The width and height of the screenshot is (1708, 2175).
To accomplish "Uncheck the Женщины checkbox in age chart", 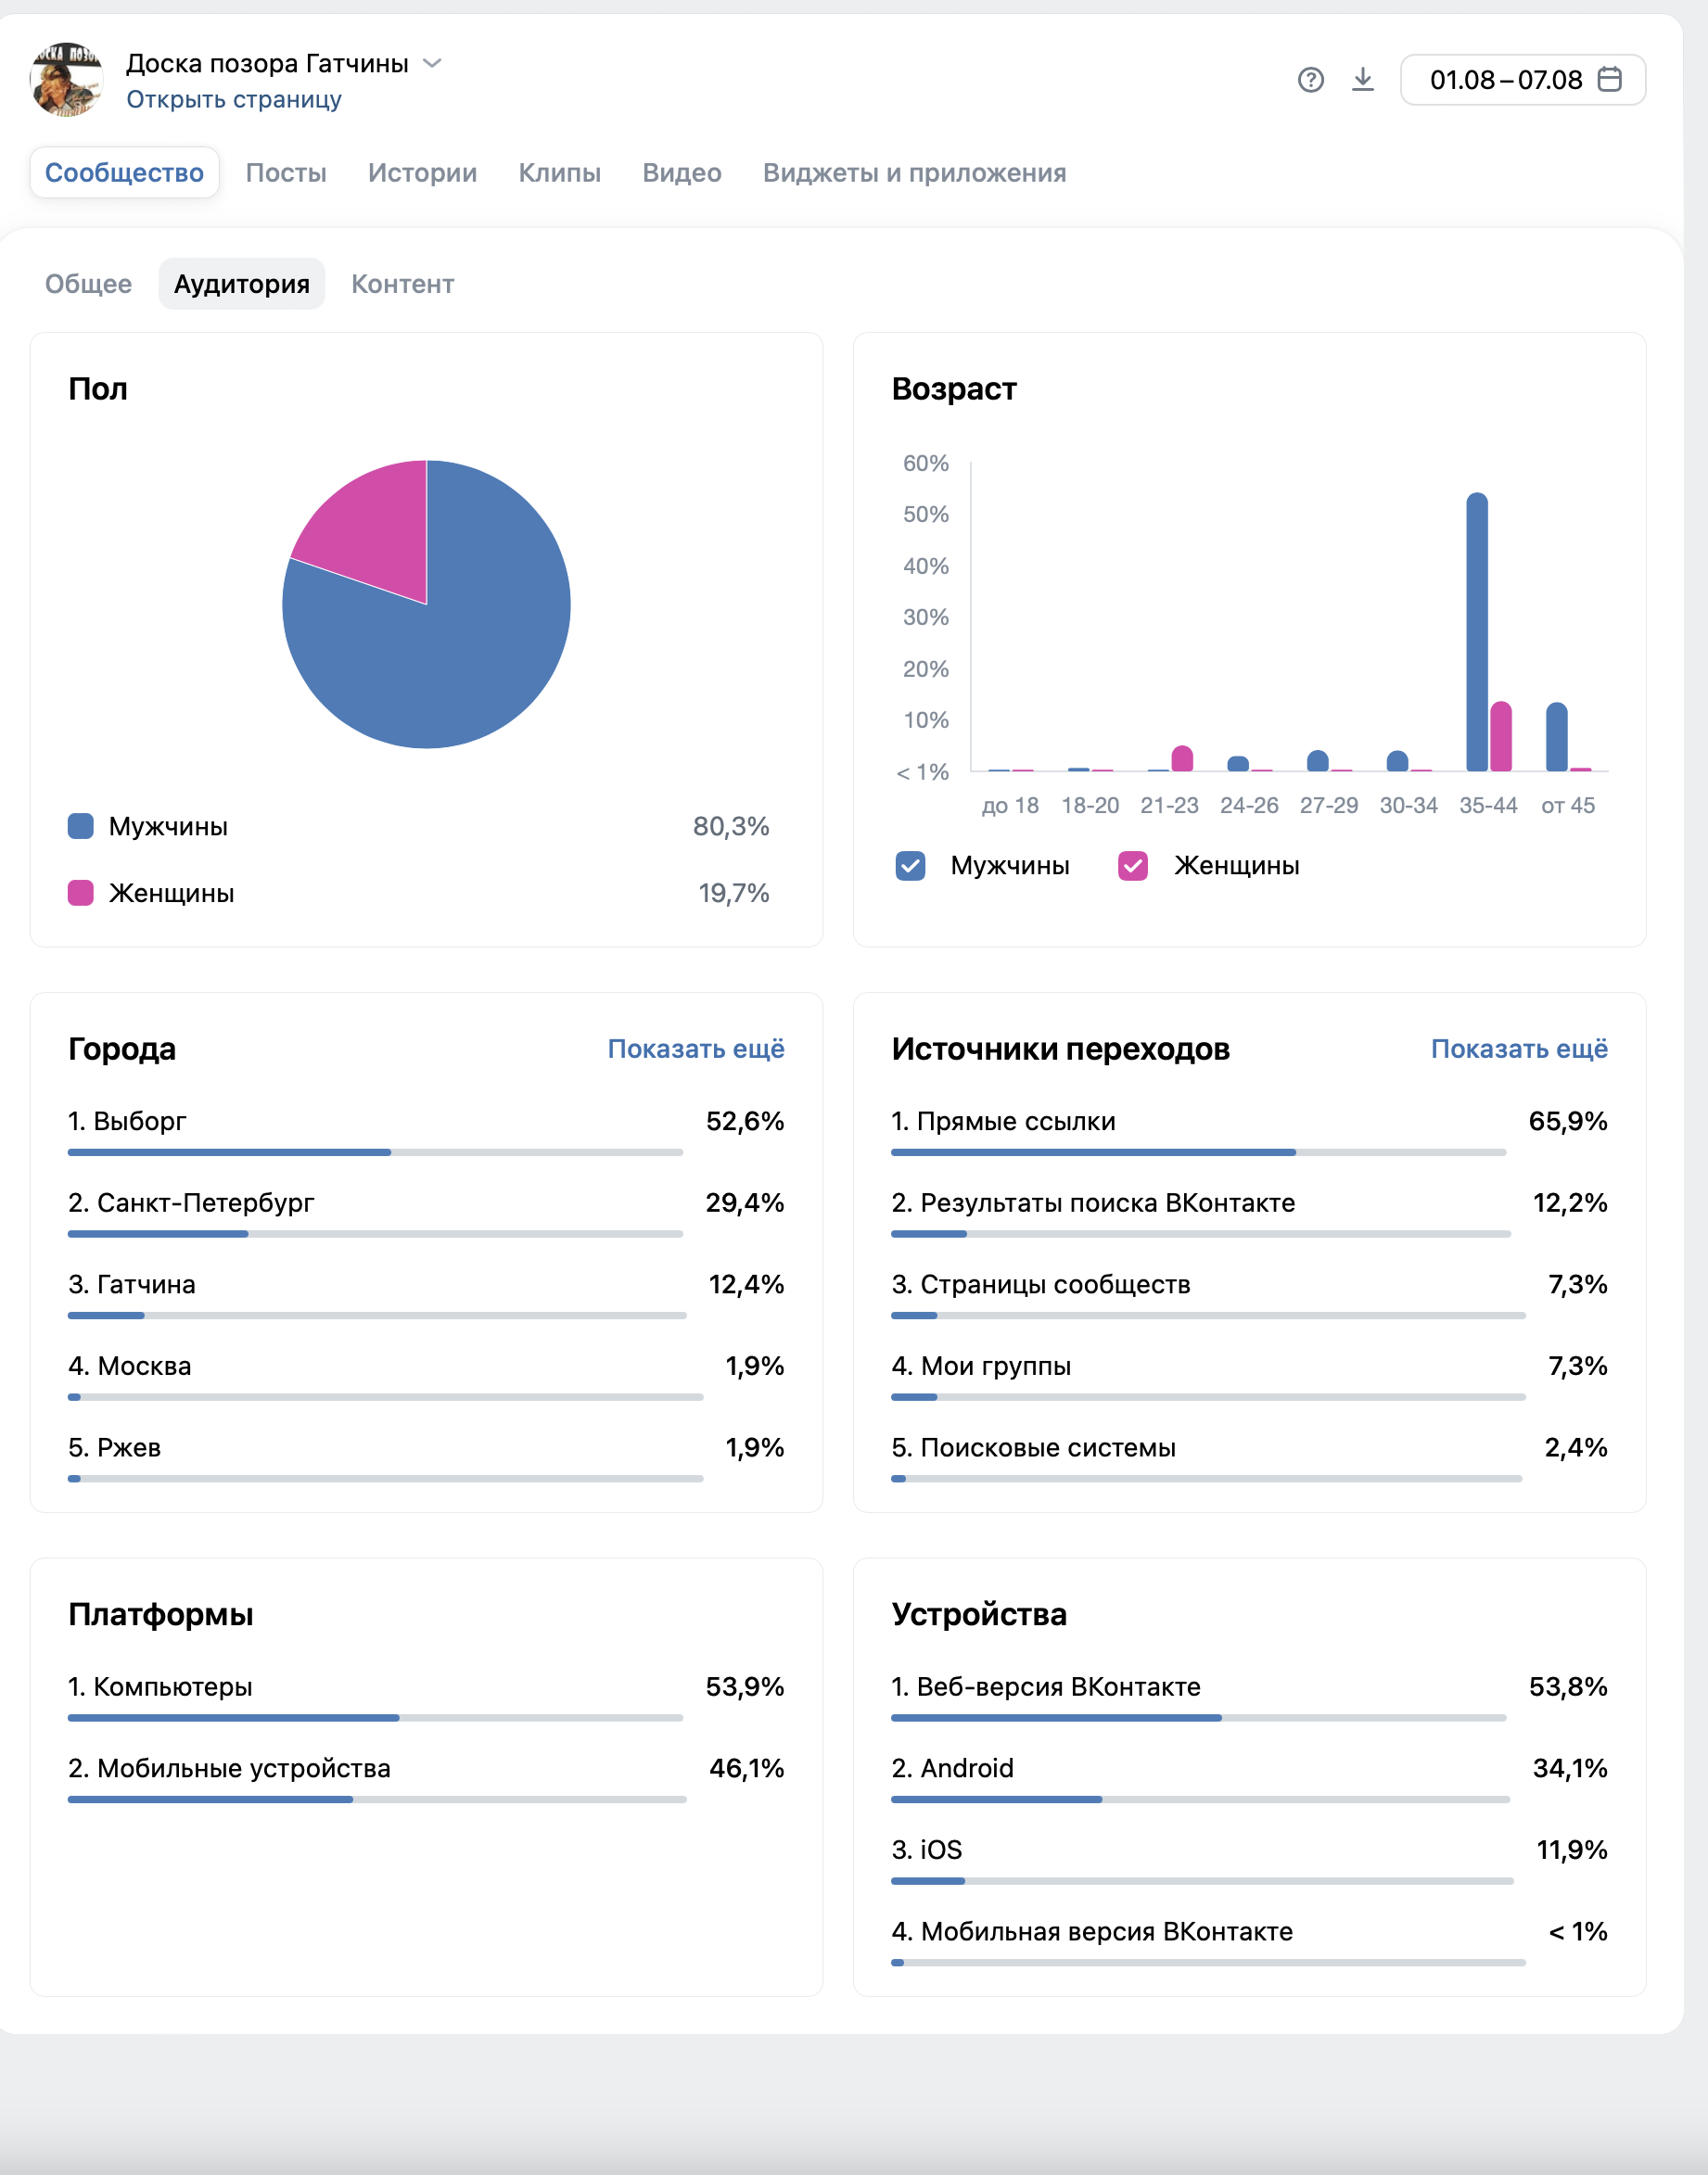I will coord(1132,866).
